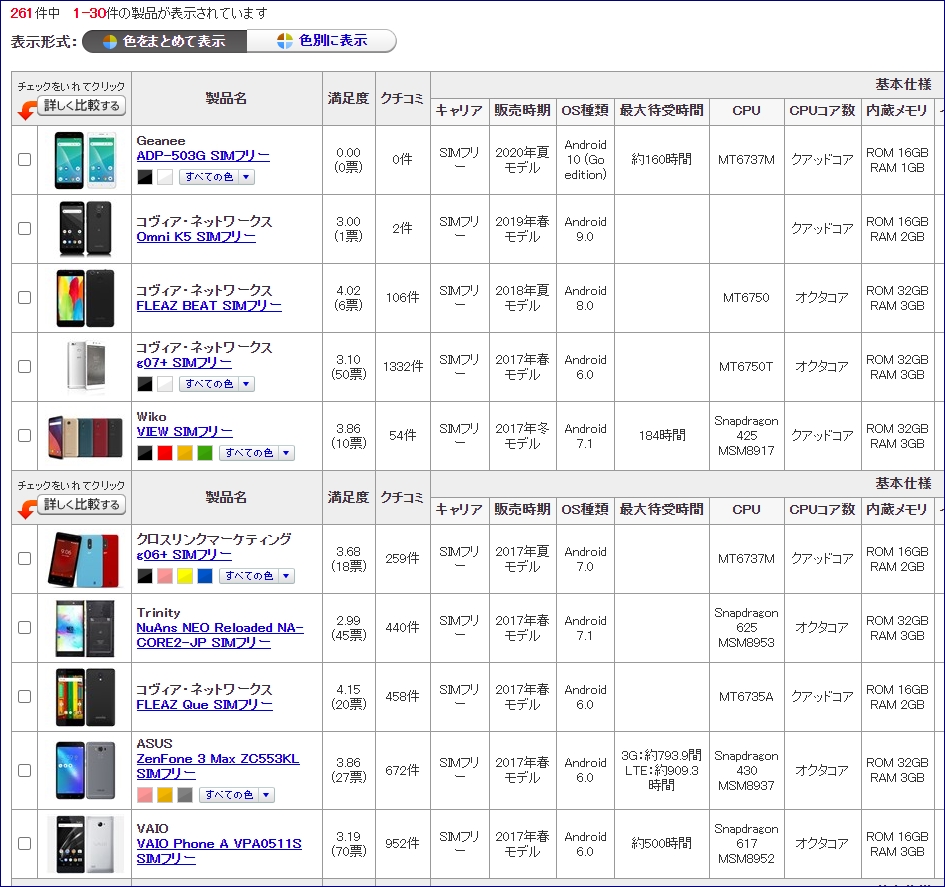
Task: Expand すべての色 dropdown for Wiko VIEW
Action: 257,453
